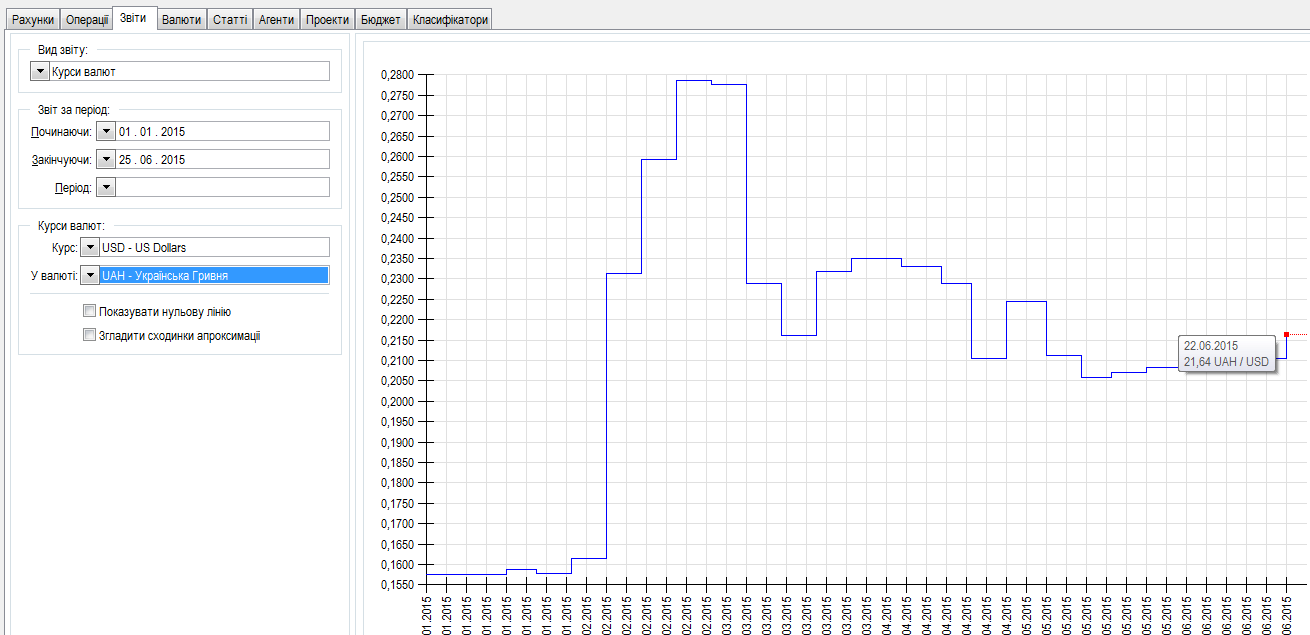Click the empty Період input field

coord(222,187)
